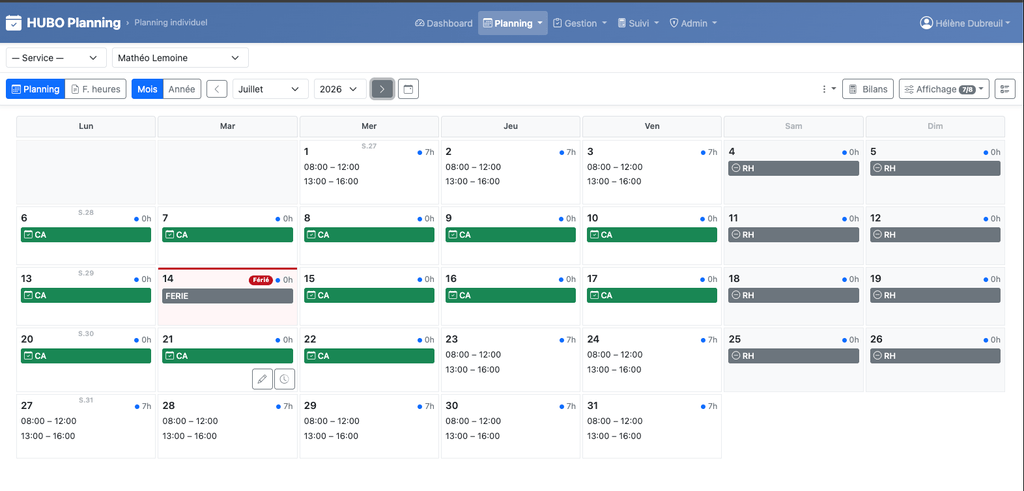The width and height of the screenshot is (1024, 491).
Task: Select the Année view toggle
Action: coord(182,89)
